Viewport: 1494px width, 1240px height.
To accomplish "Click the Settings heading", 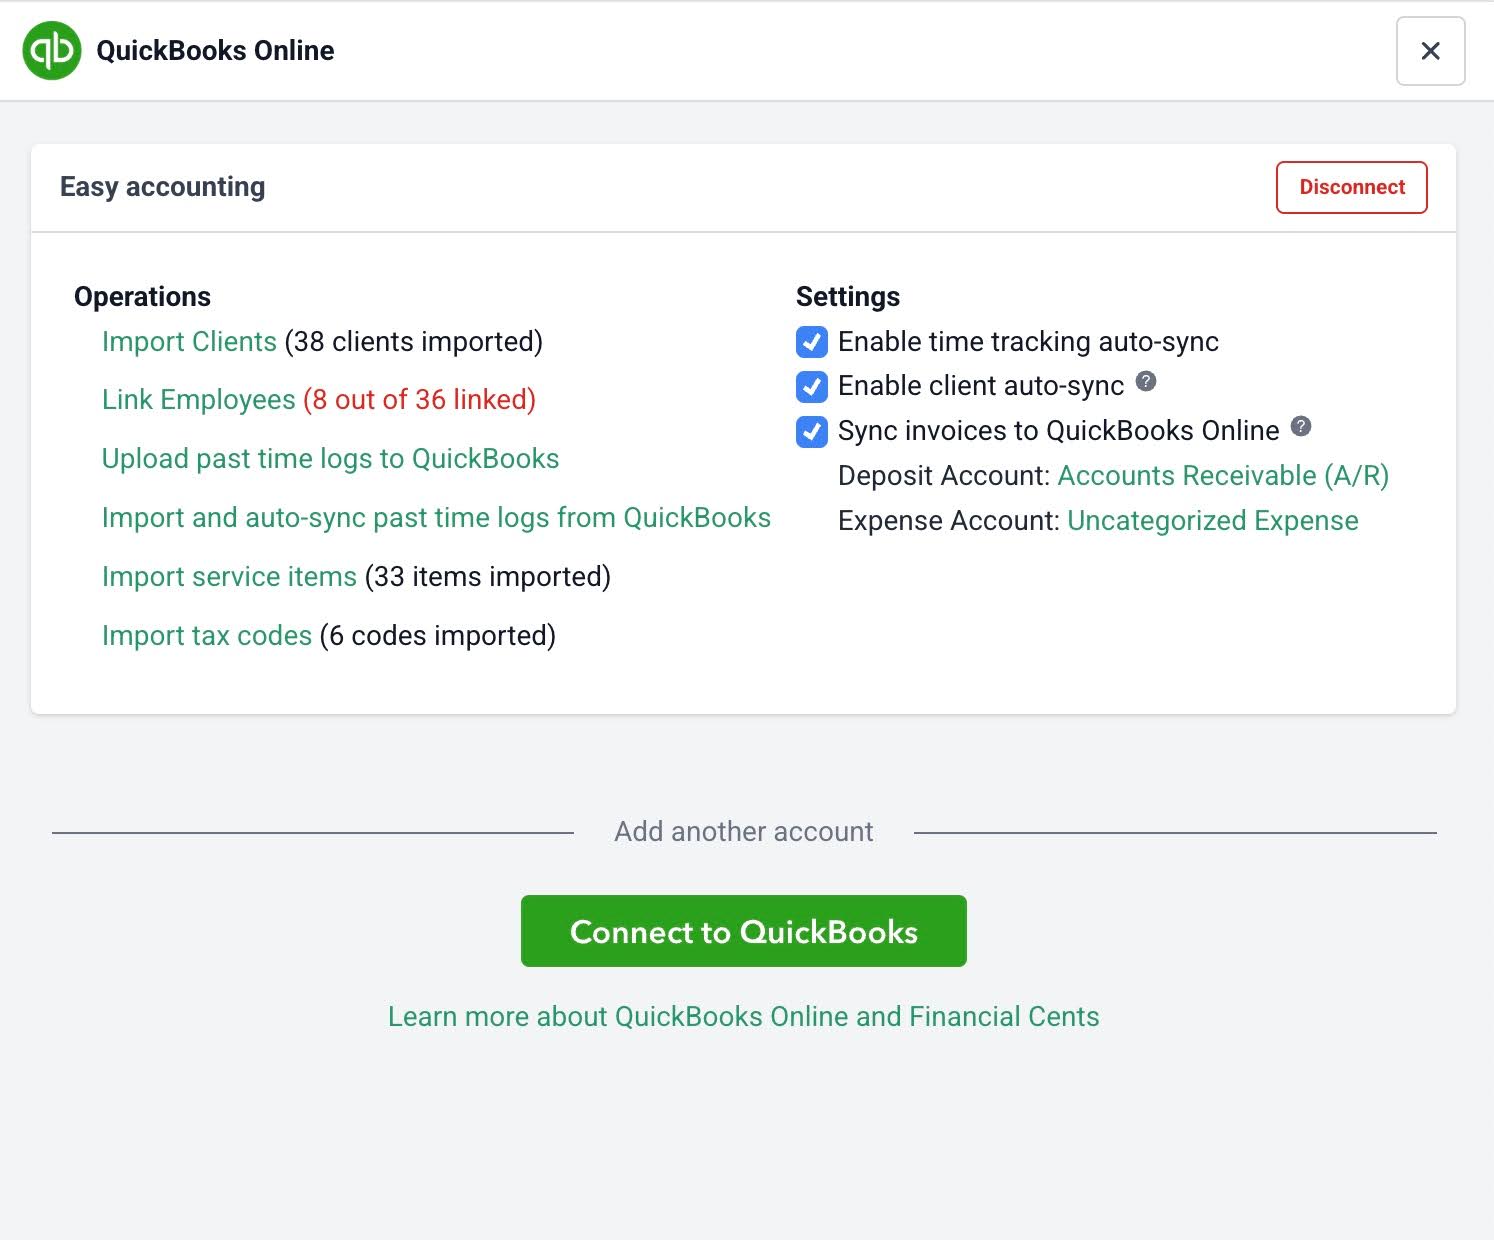I will (x=848, y=297).
